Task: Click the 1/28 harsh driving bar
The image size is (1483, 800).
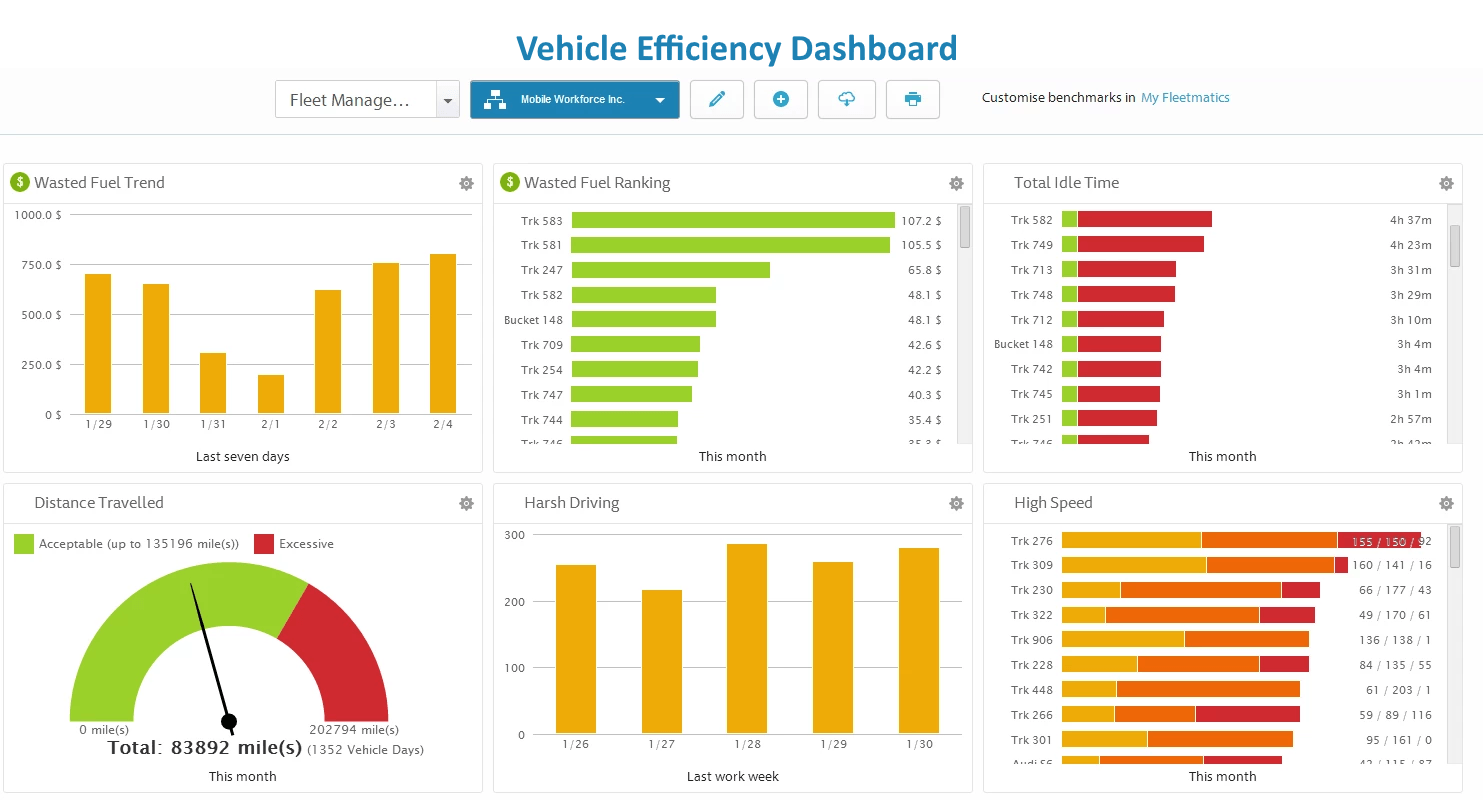Action: coord(747,639)
